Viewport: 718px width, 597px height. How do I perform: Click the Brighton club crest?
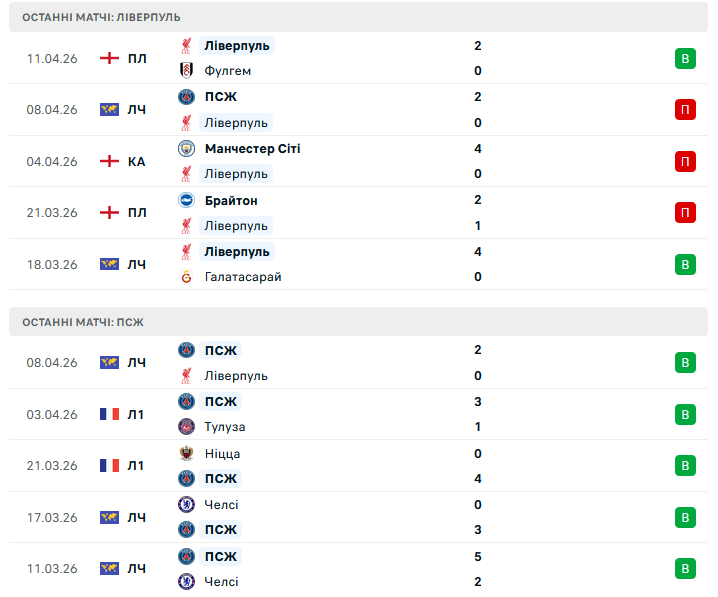(186, 200)
